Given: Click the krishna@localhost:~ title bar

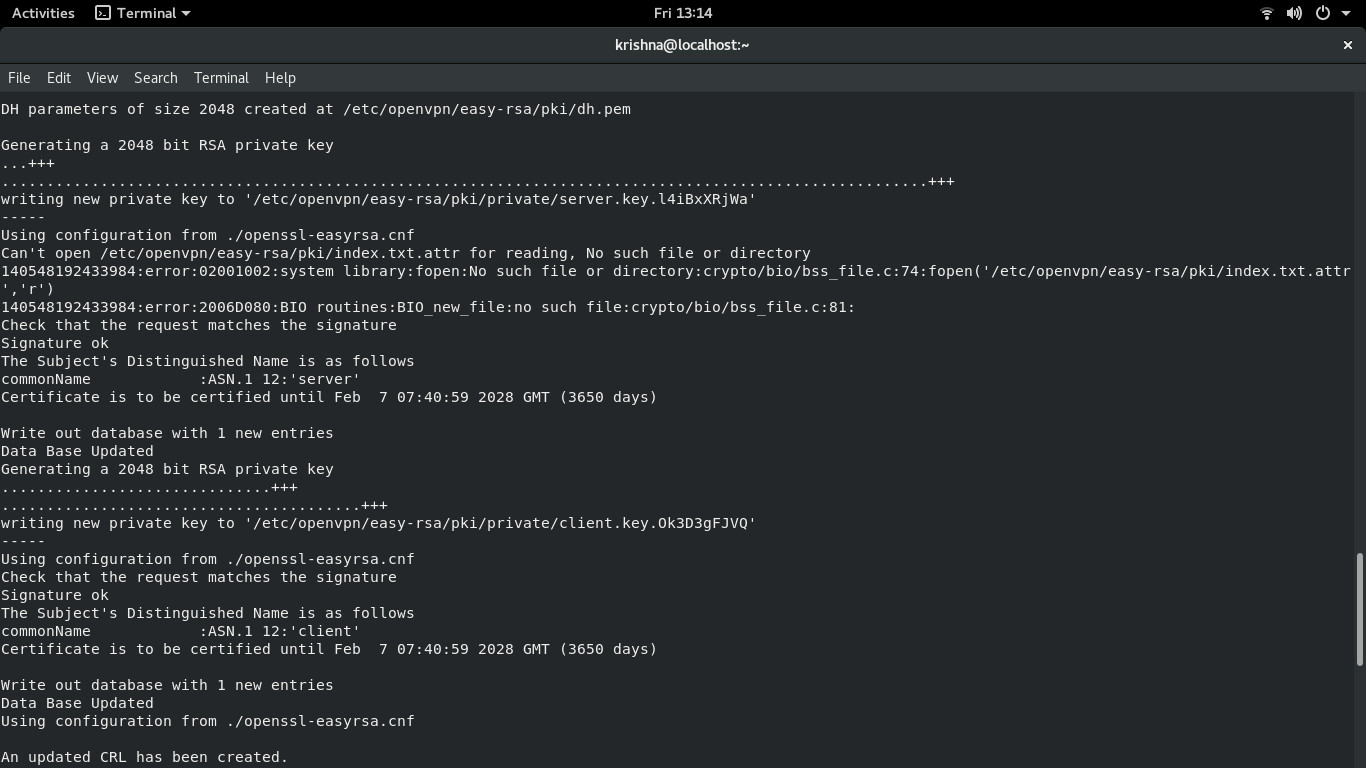Looking at the screenshot, I should pos(683,45).
